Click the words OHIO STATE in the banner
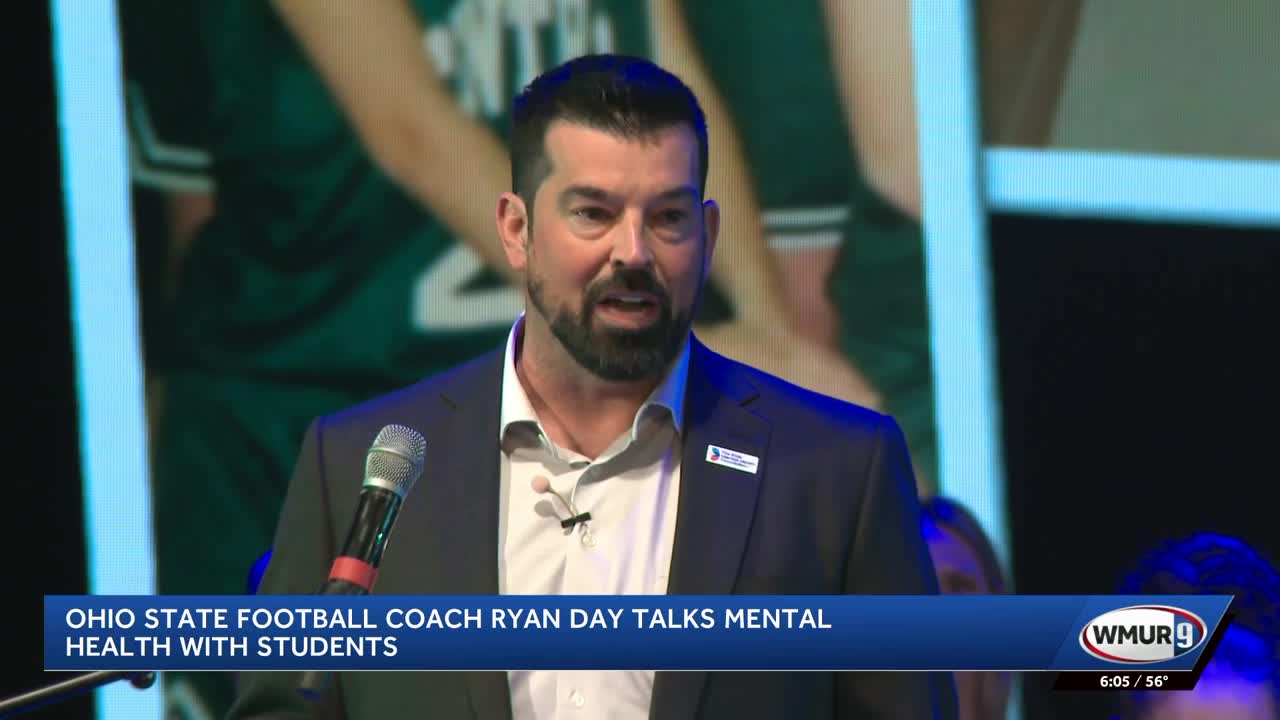Screen dimensions: 1280x720 tap(125, 621)
